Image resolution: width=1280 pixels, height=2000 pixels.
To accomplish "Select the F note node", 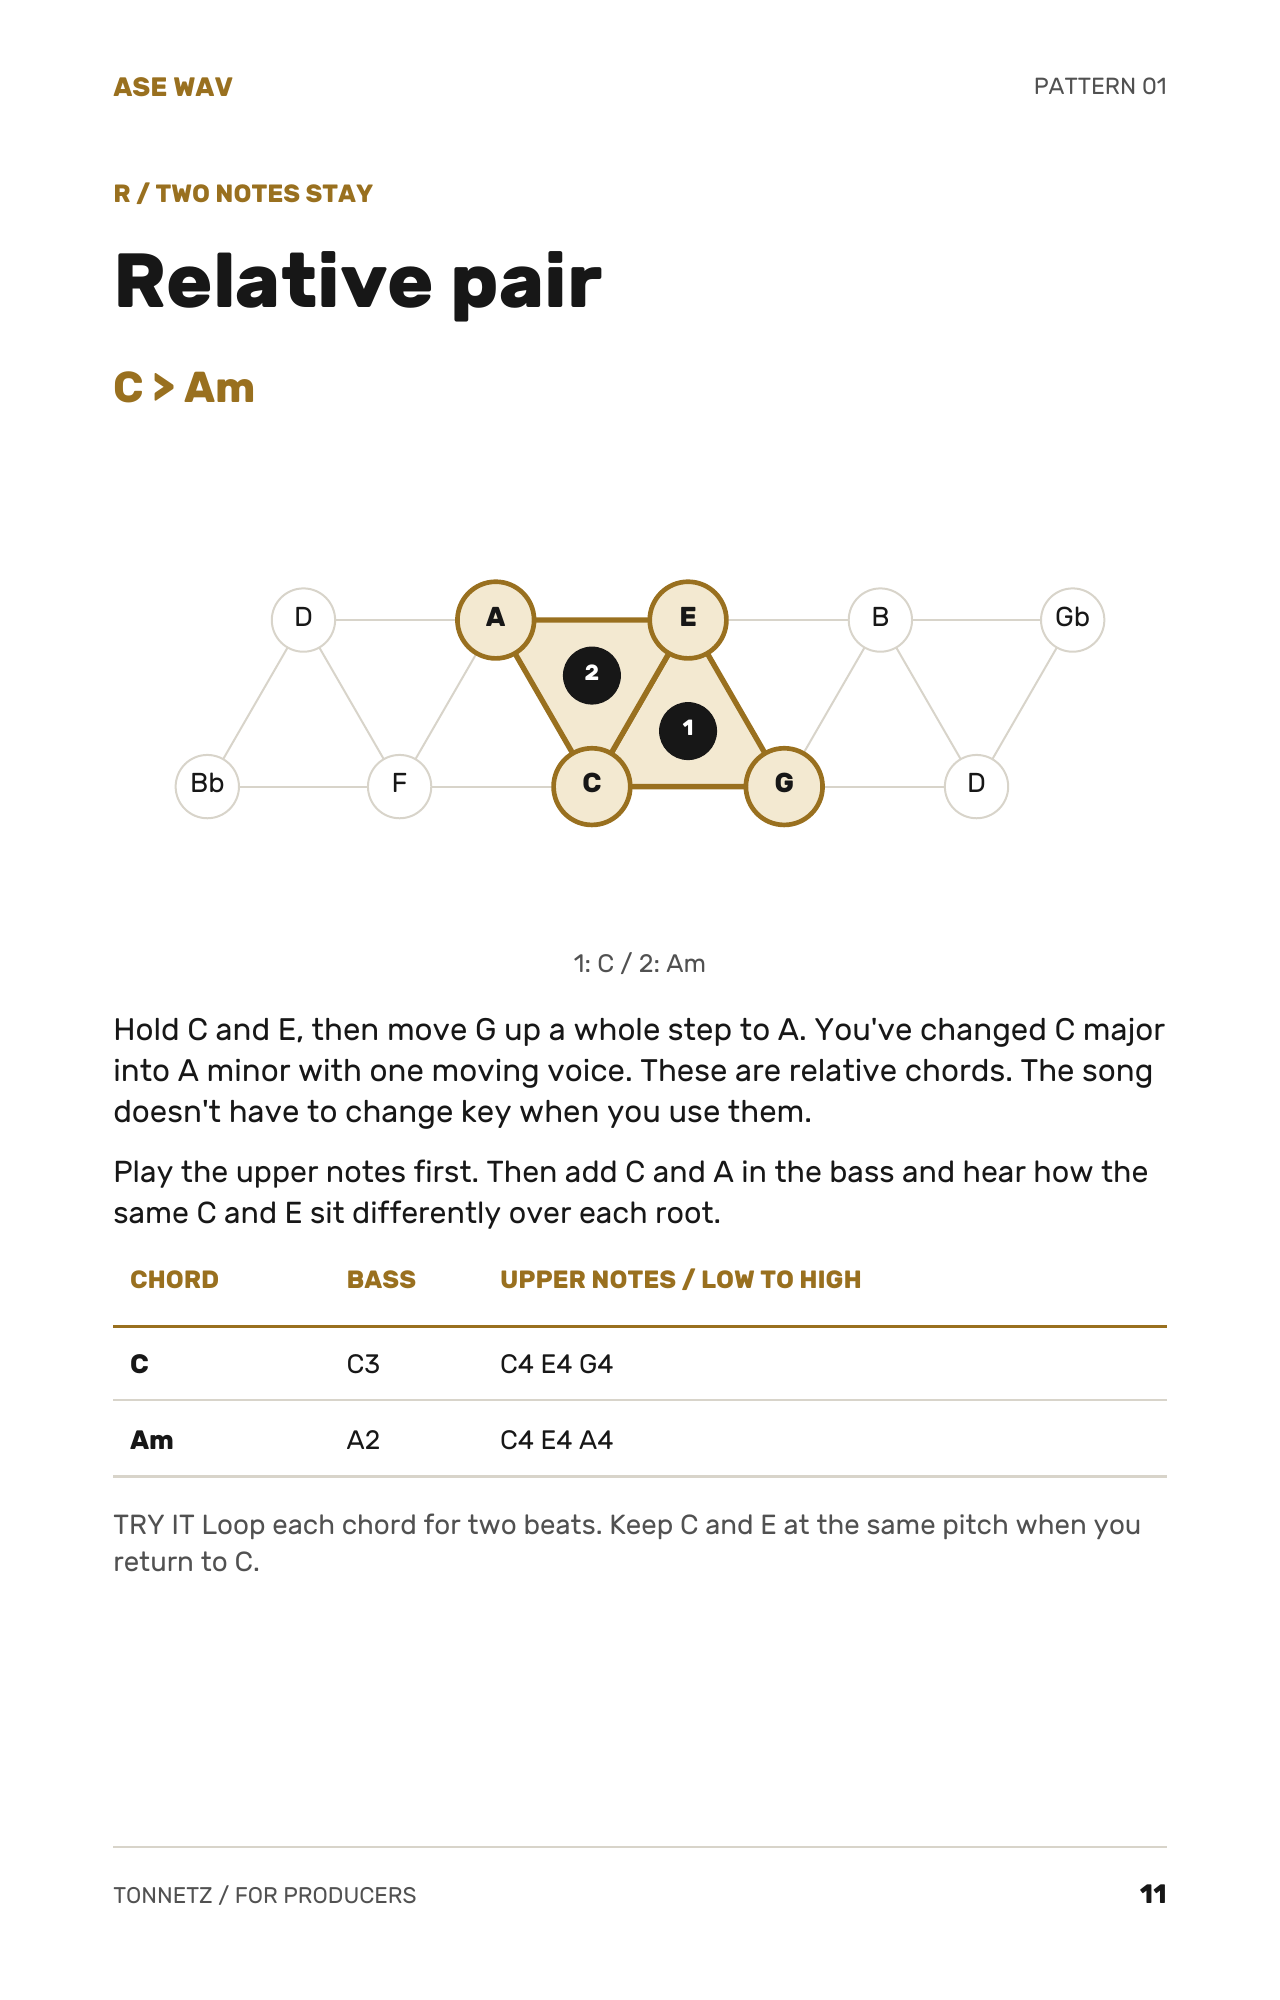I will pyautogui.click(x=399, y=786).
